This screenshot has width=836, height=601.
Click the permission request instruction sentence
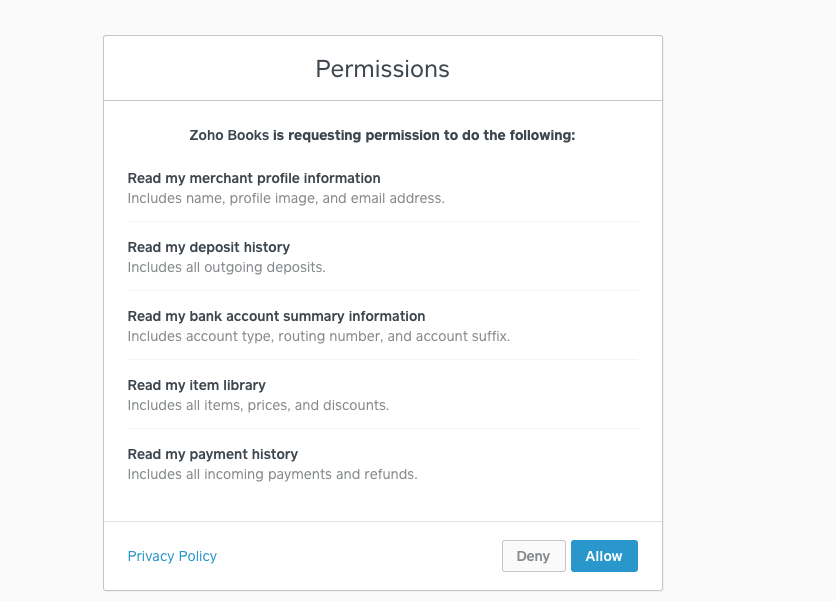pos(382,135)
